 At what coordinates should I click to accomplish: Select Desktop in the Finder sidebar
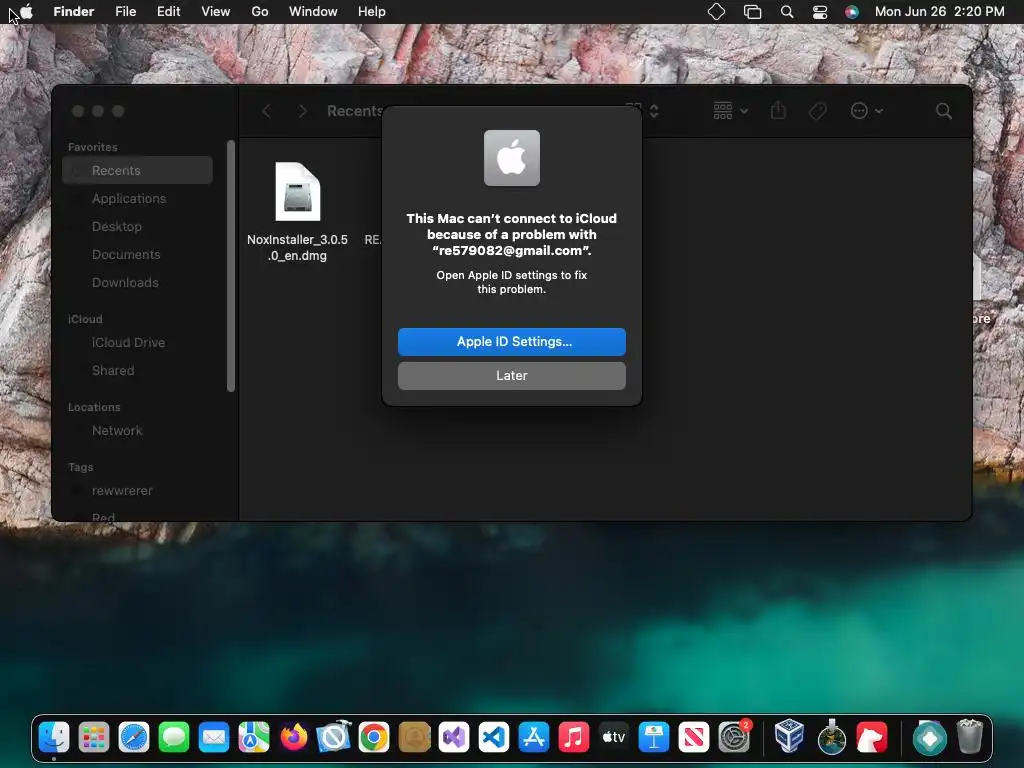[x=137, y=227]
